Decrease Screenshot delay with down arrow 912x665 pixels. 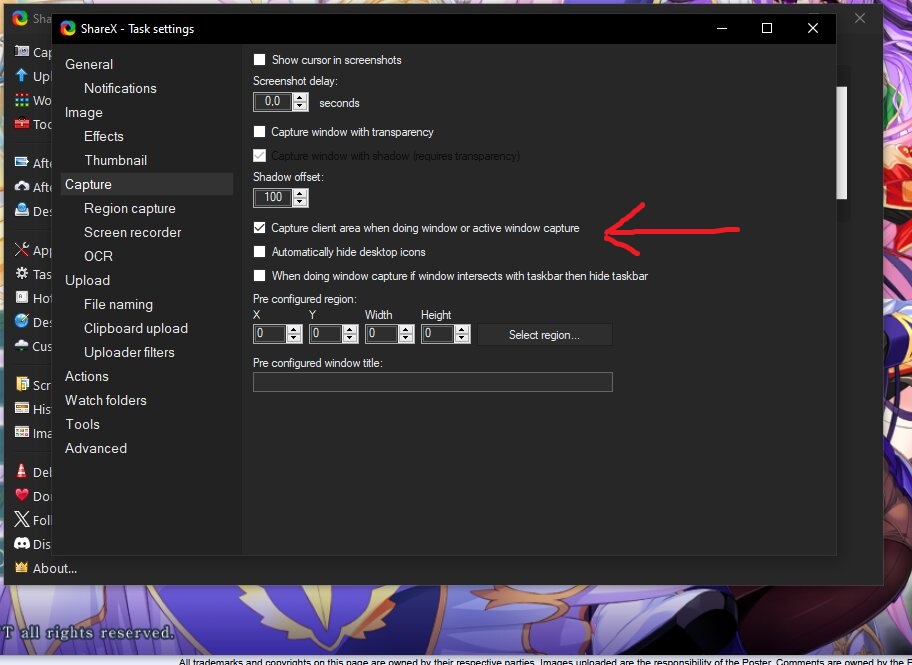pos(300,106)
